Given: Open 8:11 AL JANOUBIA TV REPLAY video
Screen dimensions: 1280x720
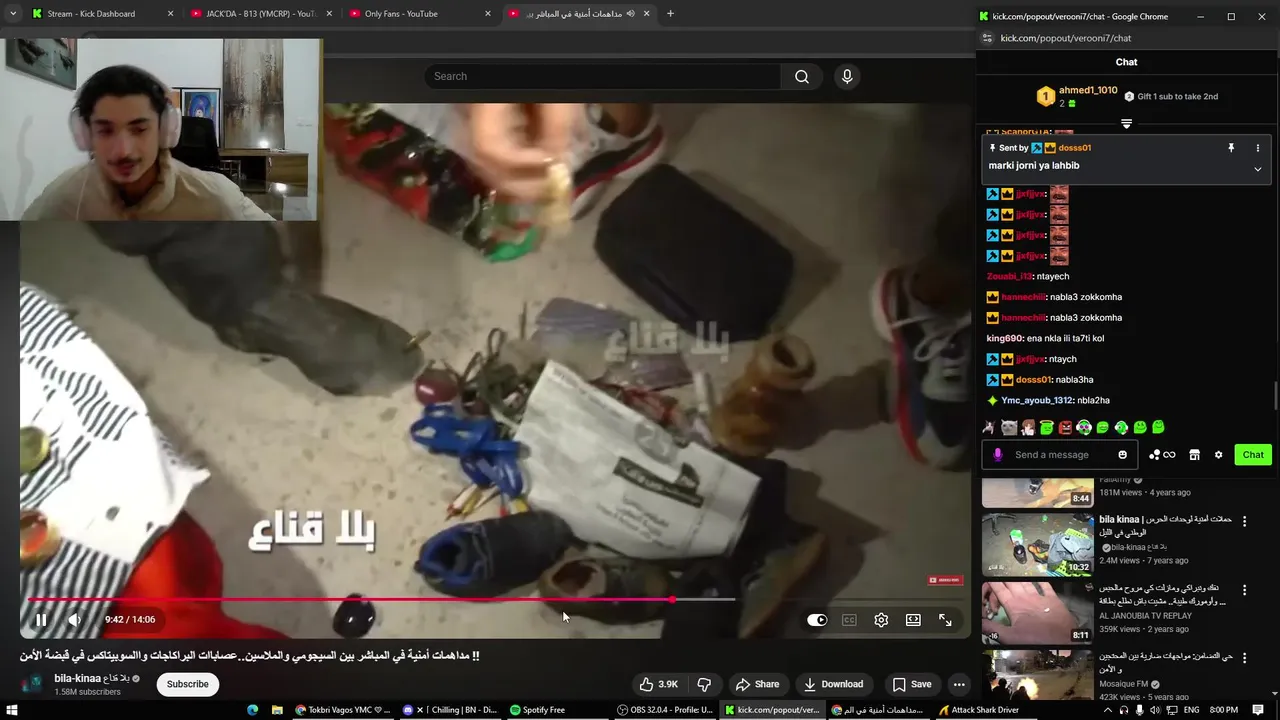Looking at the screenshot, I should pos(1038,612).
